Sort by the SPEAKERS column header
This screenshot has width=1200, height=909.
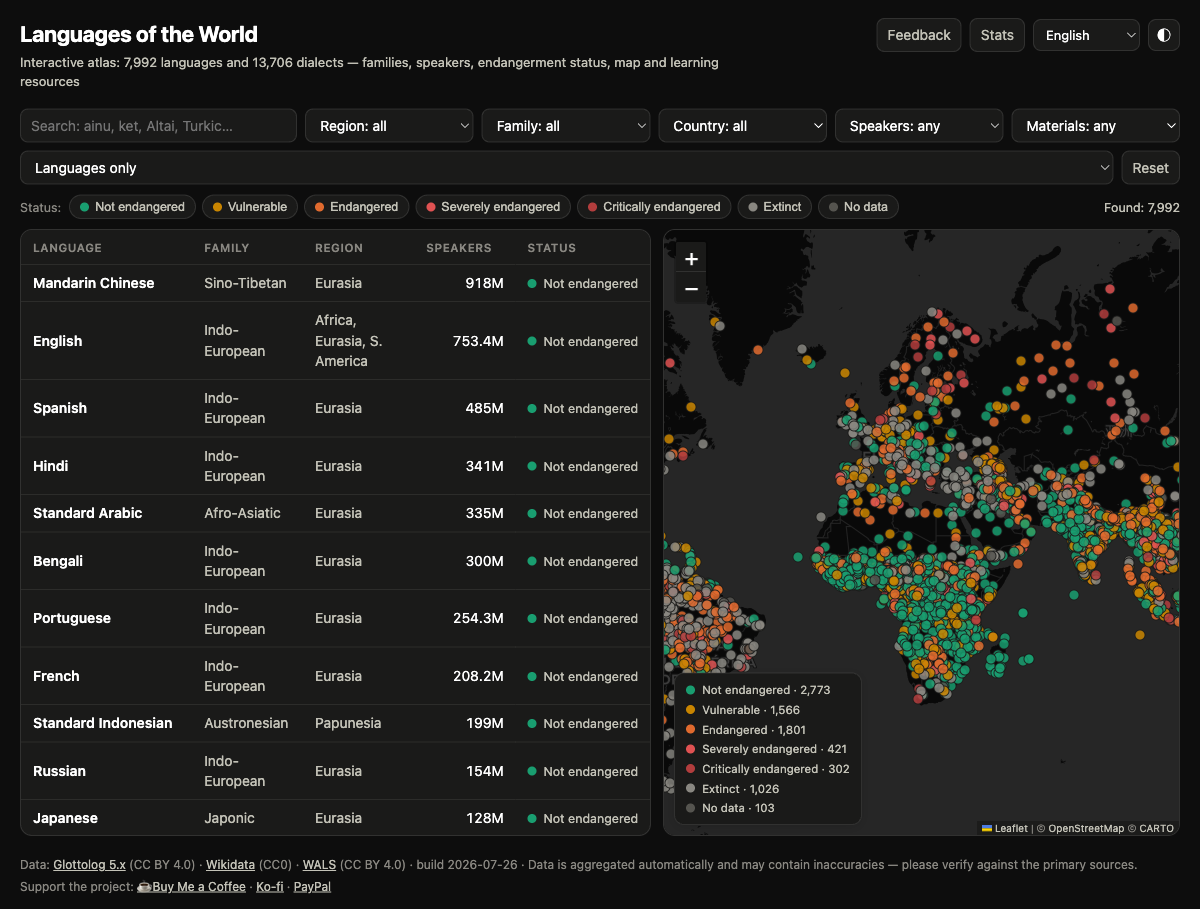point(459,248)
